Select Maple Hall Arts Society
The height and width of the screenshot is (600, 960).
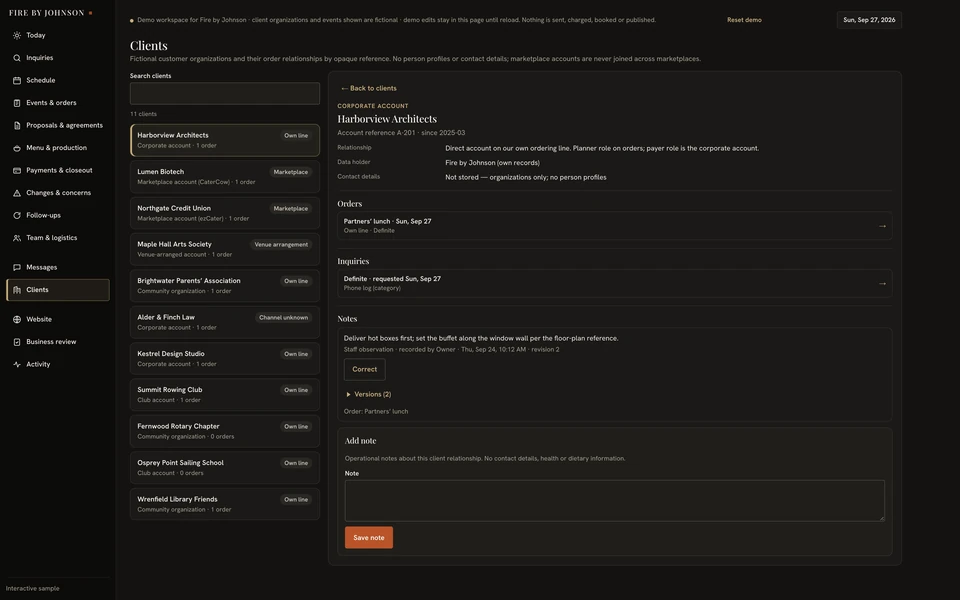pos(225,249)
